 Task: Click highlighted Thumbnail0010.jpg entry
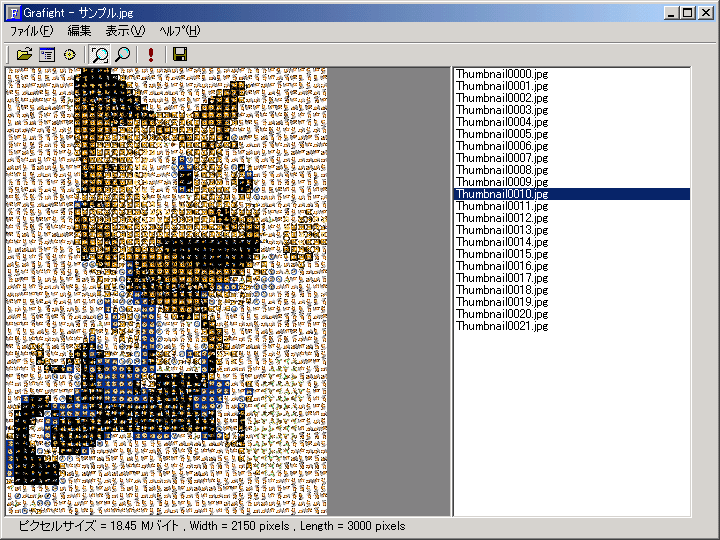coord(572,194)
